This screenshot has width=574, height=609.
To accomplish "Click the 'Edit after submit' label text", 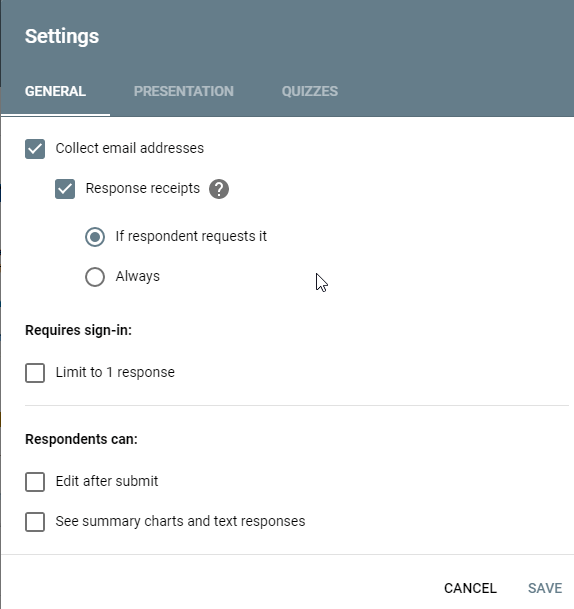I will coord(107,481).
